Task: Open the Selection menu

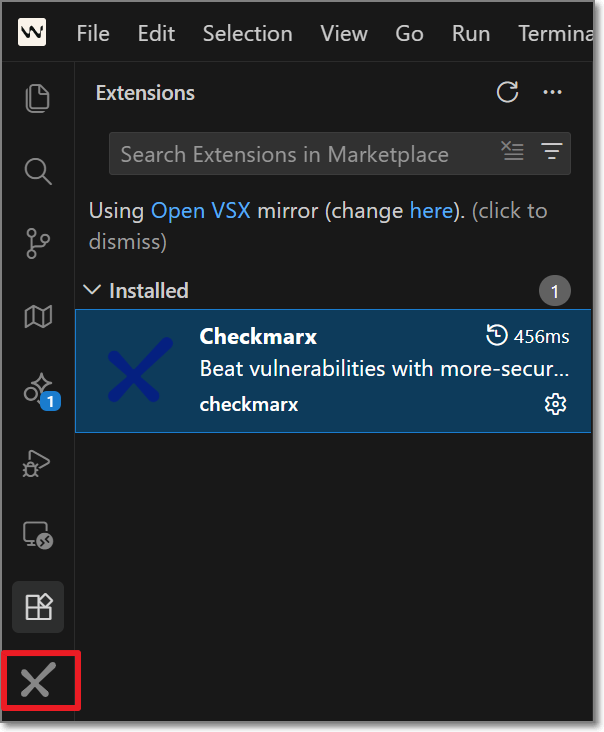Action: (248, 33)
